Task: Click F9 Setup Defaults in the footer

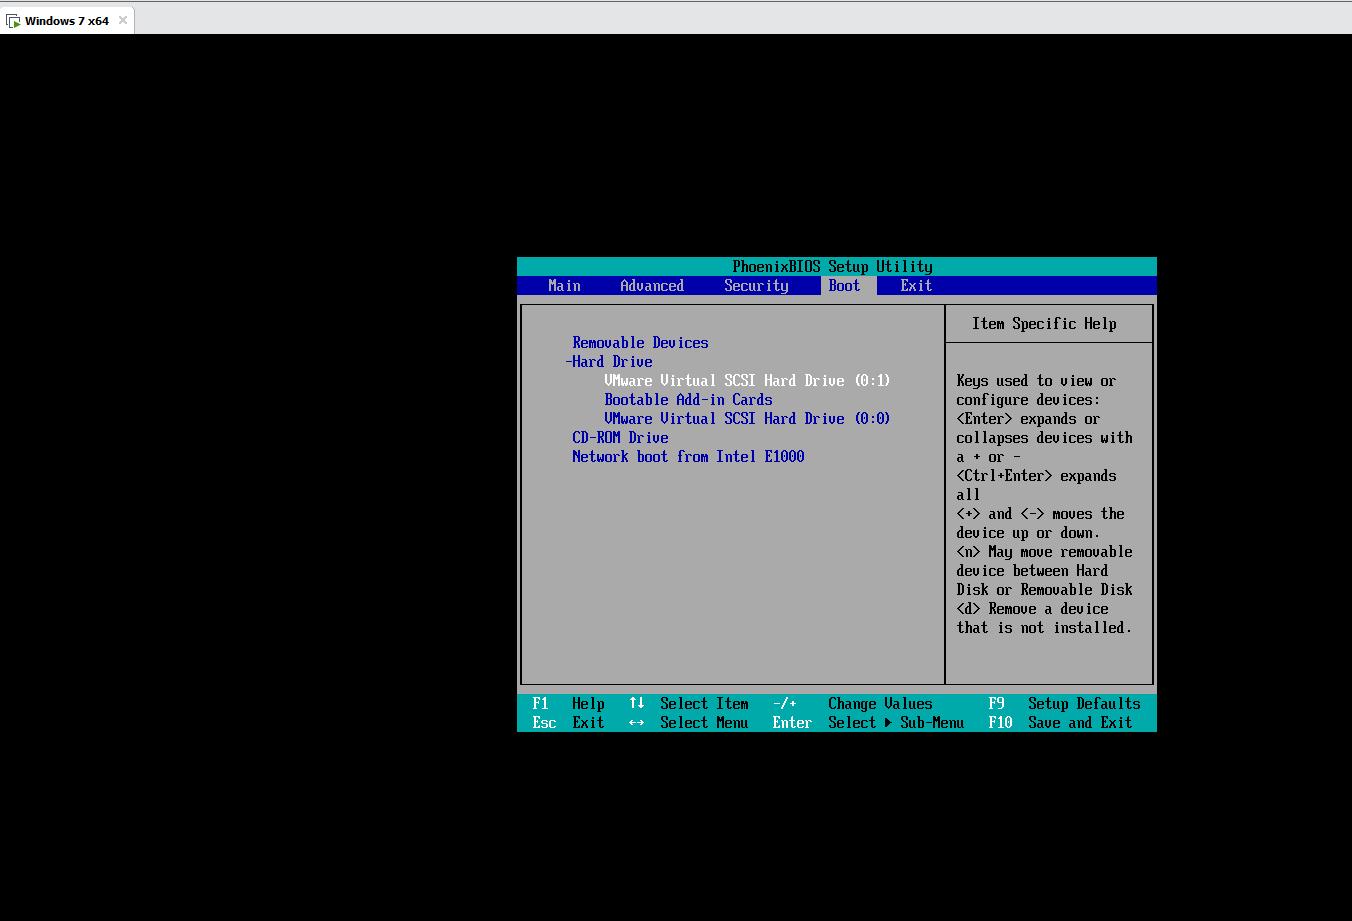Action: 1064,703
